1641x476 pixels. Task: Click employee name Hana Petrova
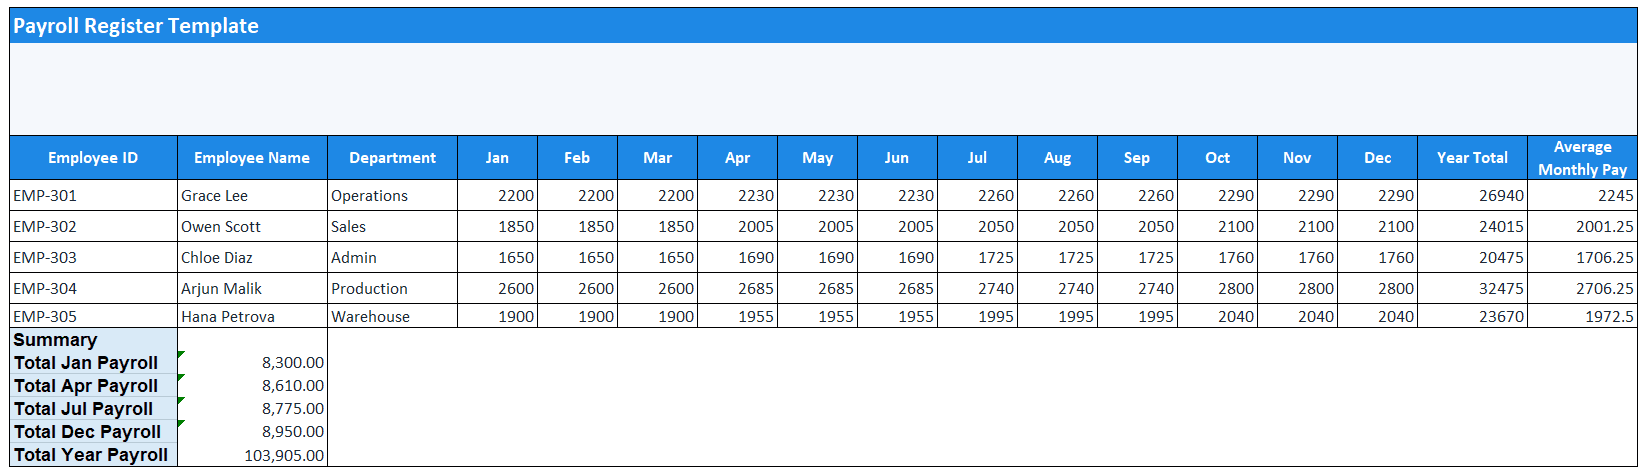pyautogui.click(x=252, y=316)
